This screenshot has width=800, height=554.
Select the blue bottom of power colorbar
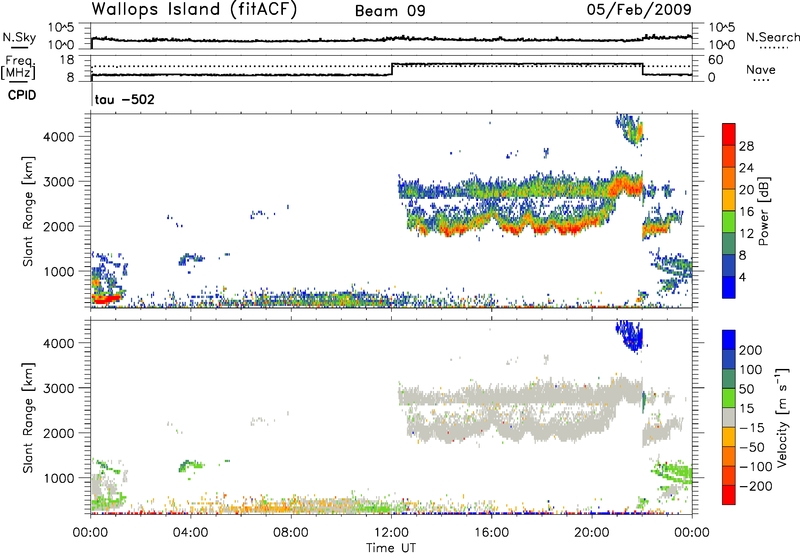point(729,287)
